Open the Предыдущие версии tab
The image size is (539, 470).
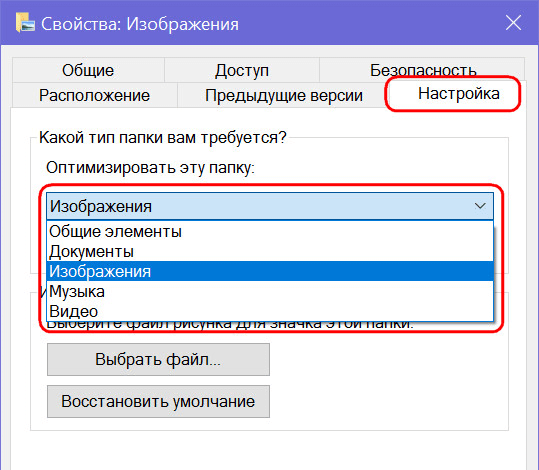284,95
